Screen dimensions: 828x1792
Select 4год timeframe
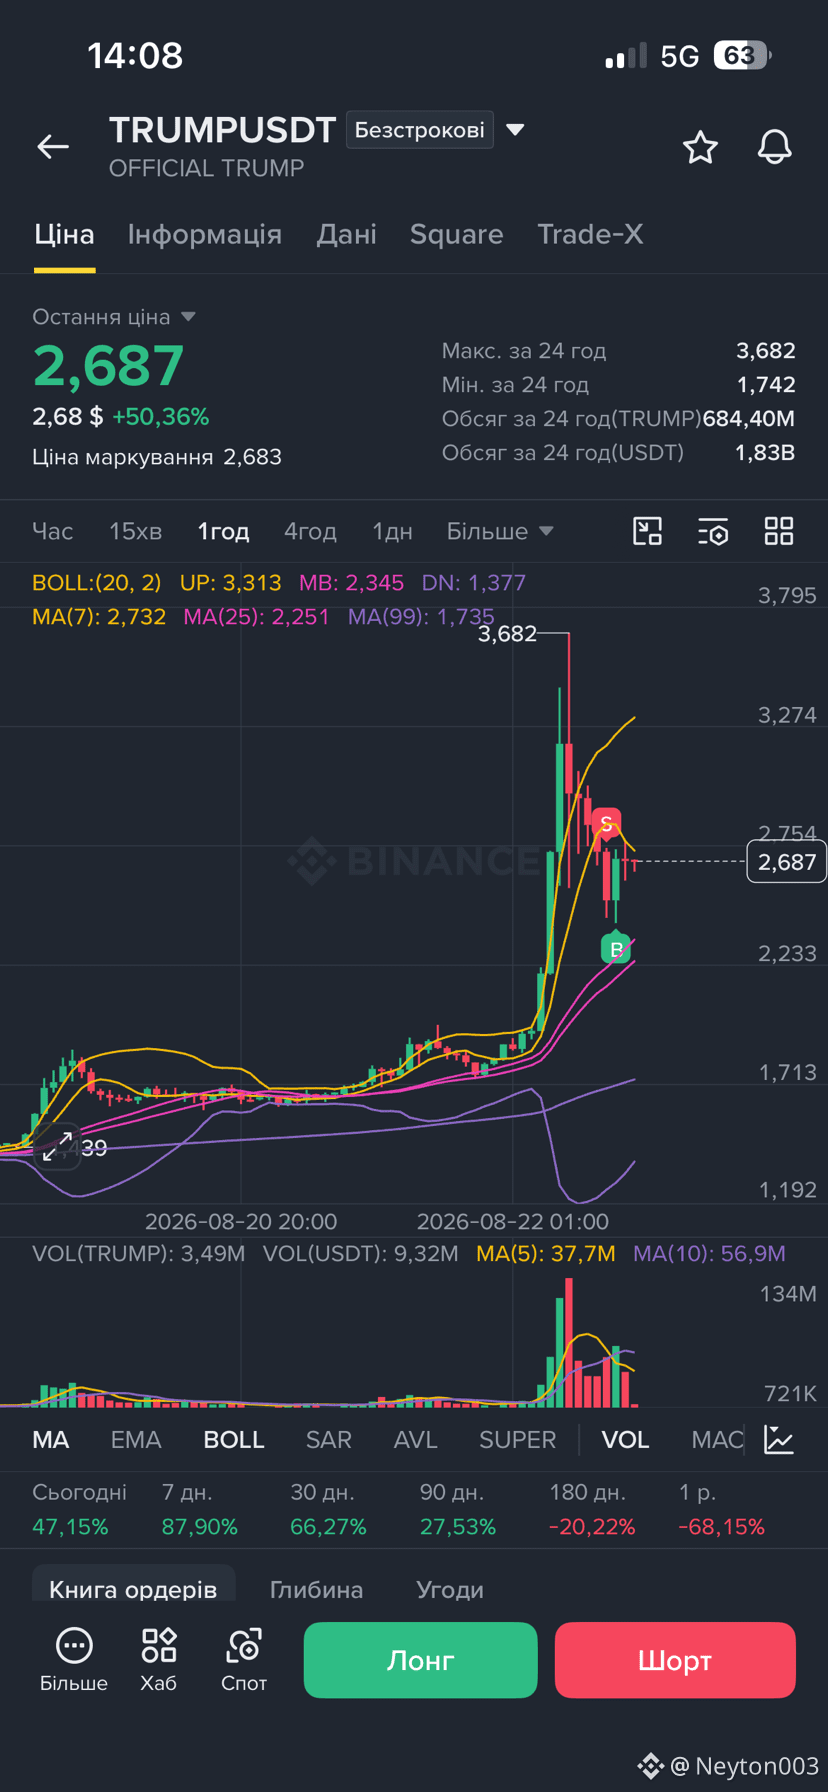[310, 531]
